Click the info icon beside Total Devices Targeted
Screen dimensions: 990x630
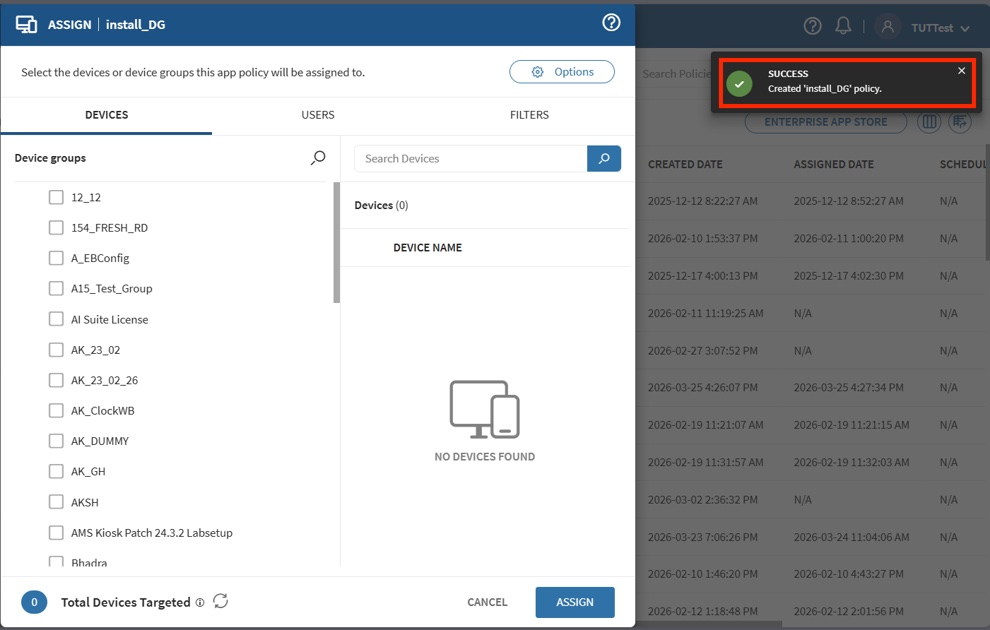(200, 603)
